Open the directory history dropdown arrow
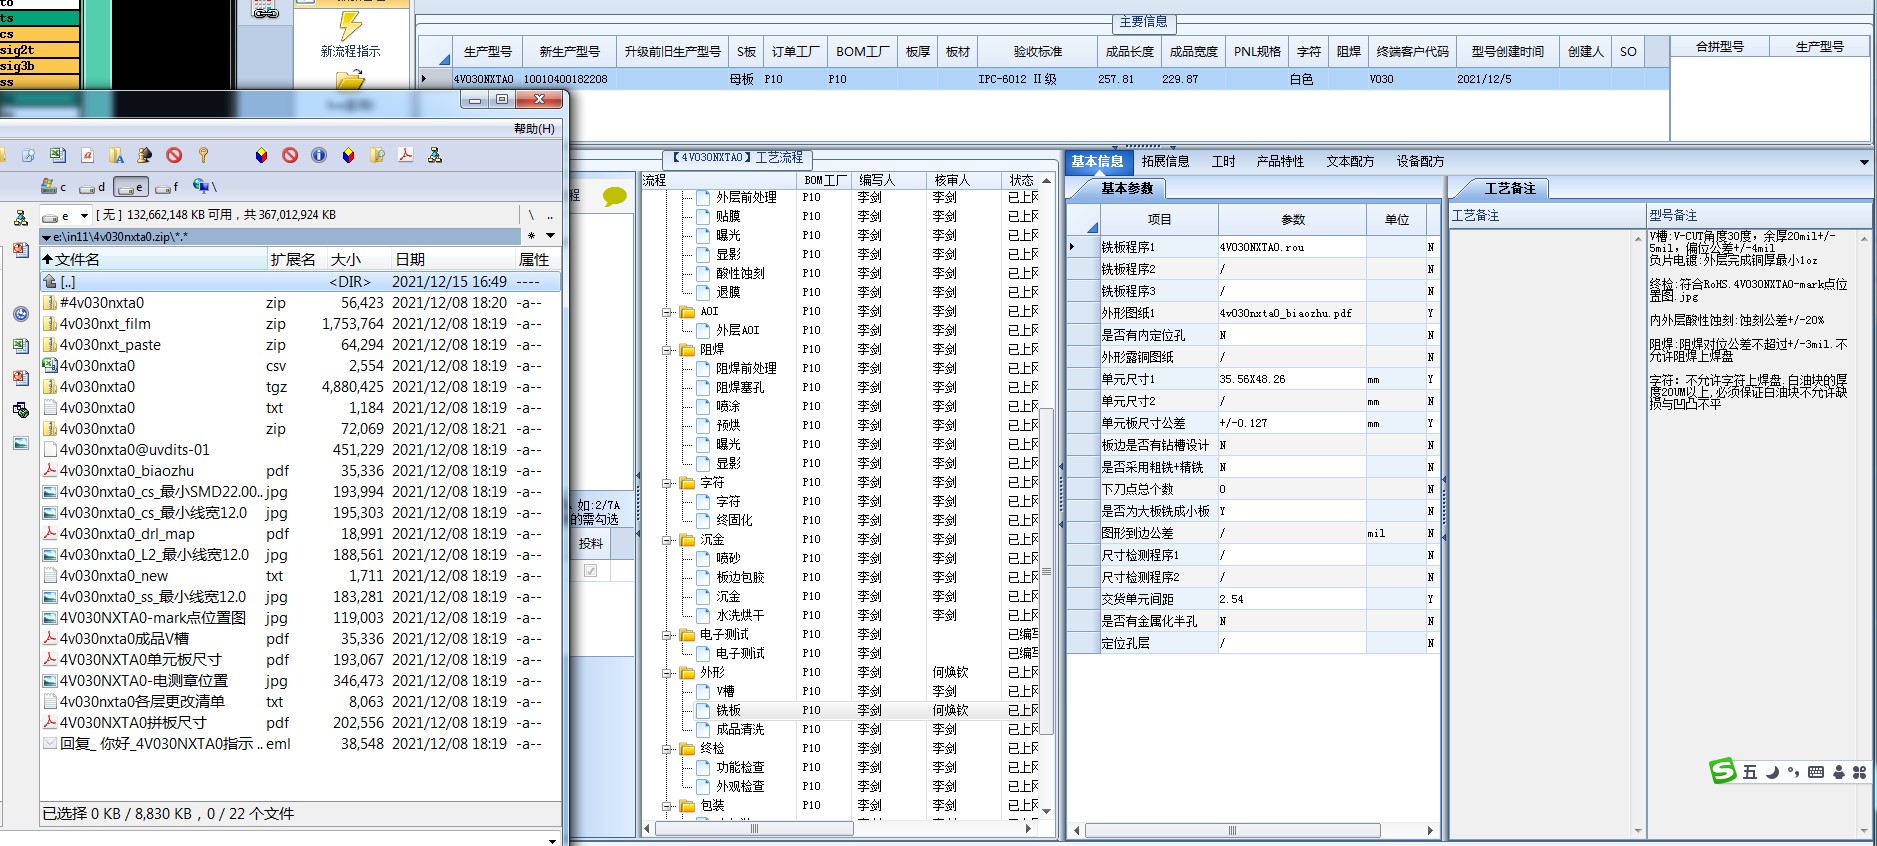Screen dimensions: 1877x846 [550, 236]
